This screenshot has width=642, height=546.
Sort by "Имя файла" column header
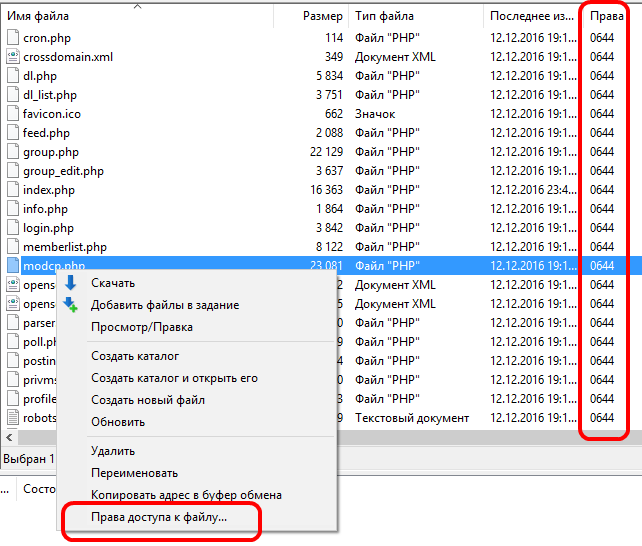coord(40,17)
